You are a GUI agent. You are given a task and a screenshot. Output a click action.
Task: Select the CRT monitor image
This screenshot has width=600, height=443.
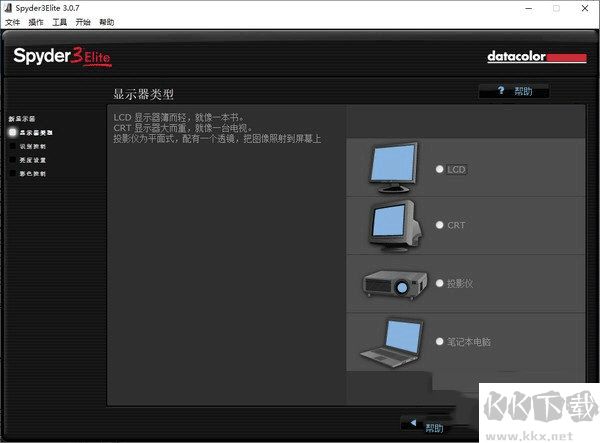click(395, 226)
